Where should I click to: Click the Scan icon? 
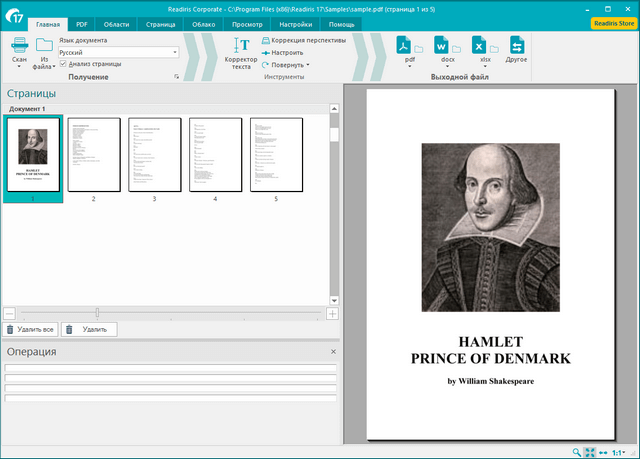pyautogui.click(x=20, y=44)
